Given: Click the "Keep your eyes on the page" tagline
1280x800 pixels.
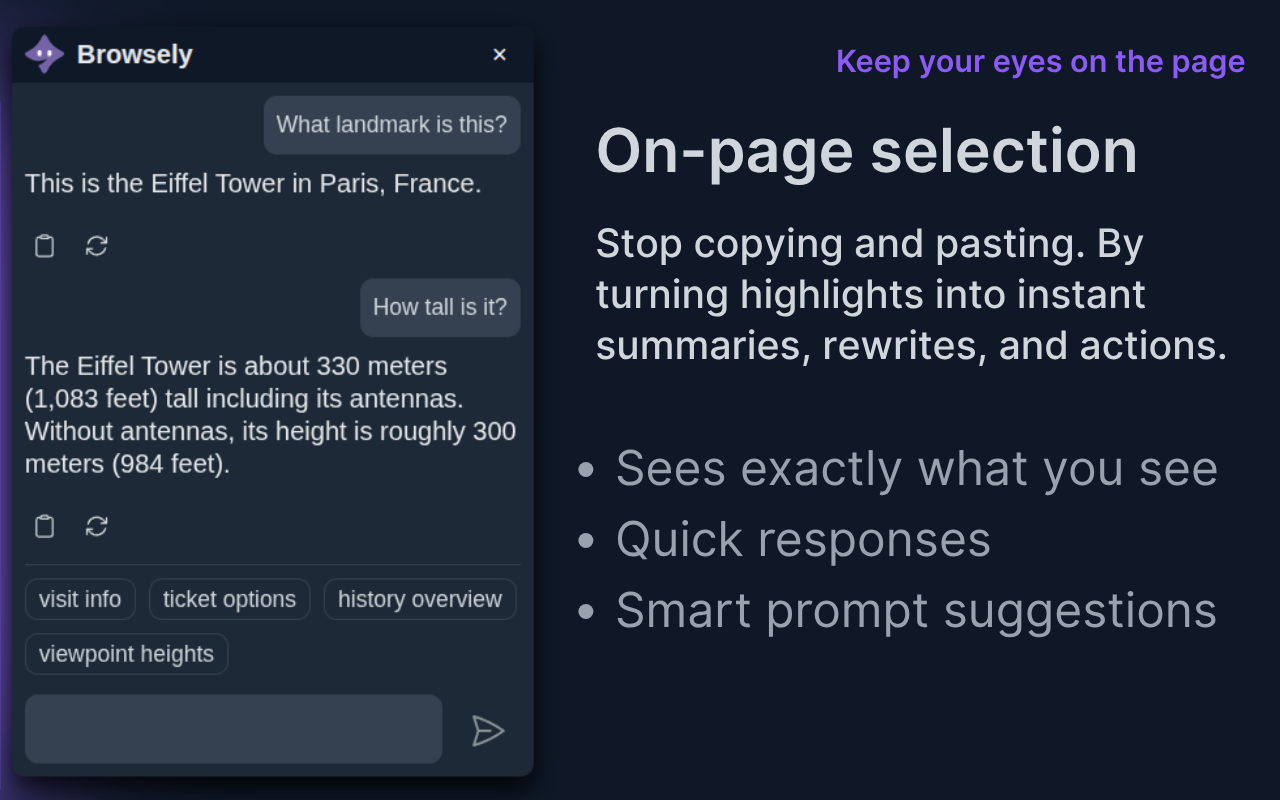Looking at the screenshot, I should (x=1040, y=61).
